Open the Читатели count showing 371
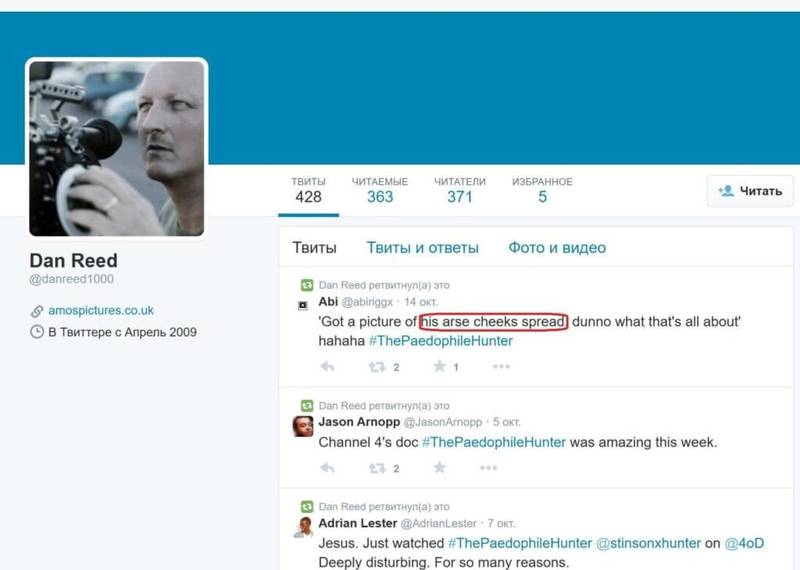Viewport: 800px width, 570px height. 460,191
